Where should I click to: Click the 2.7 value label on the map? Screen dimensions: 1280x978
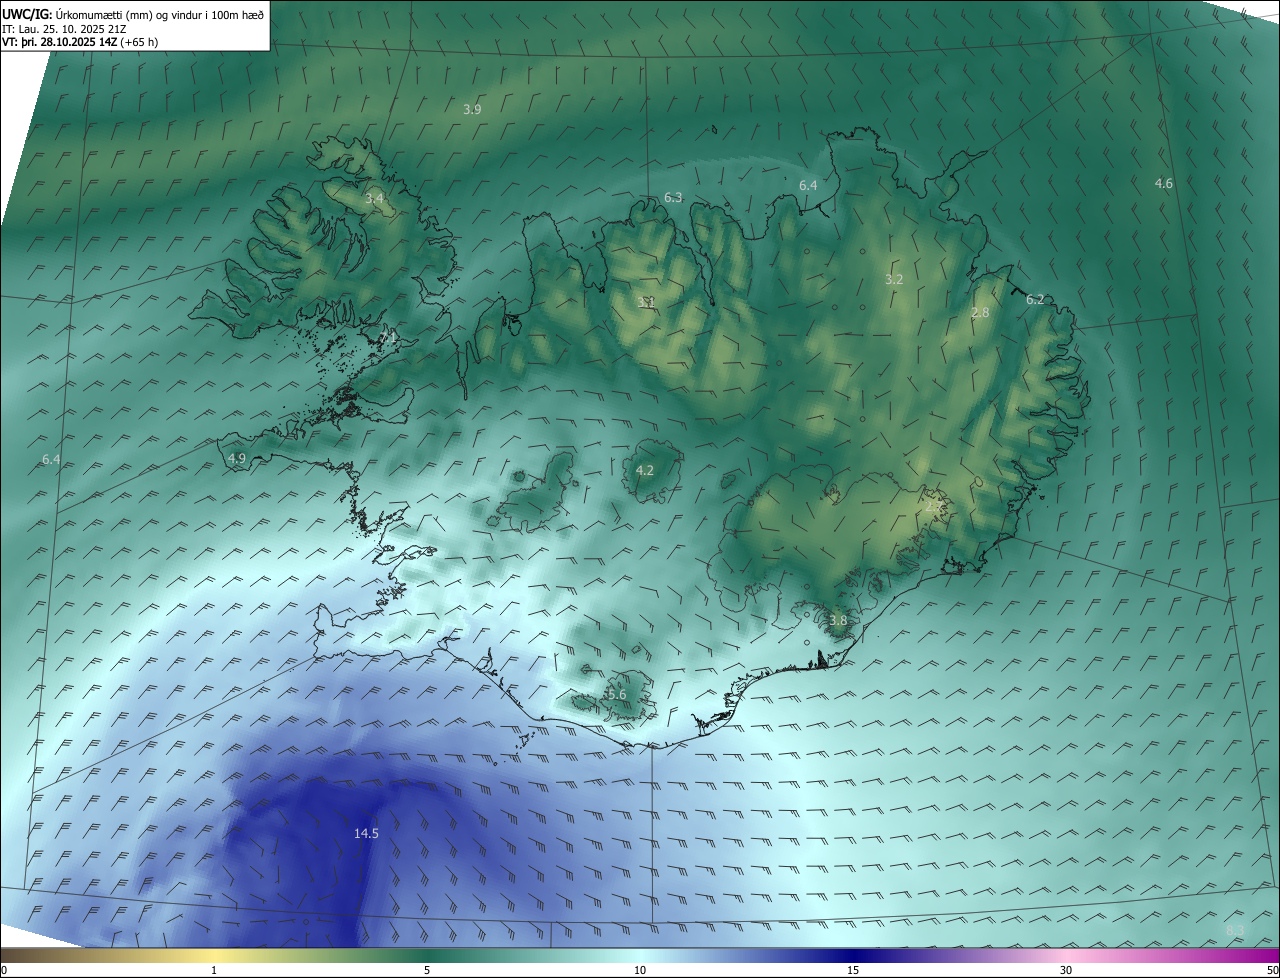point(932,506)
